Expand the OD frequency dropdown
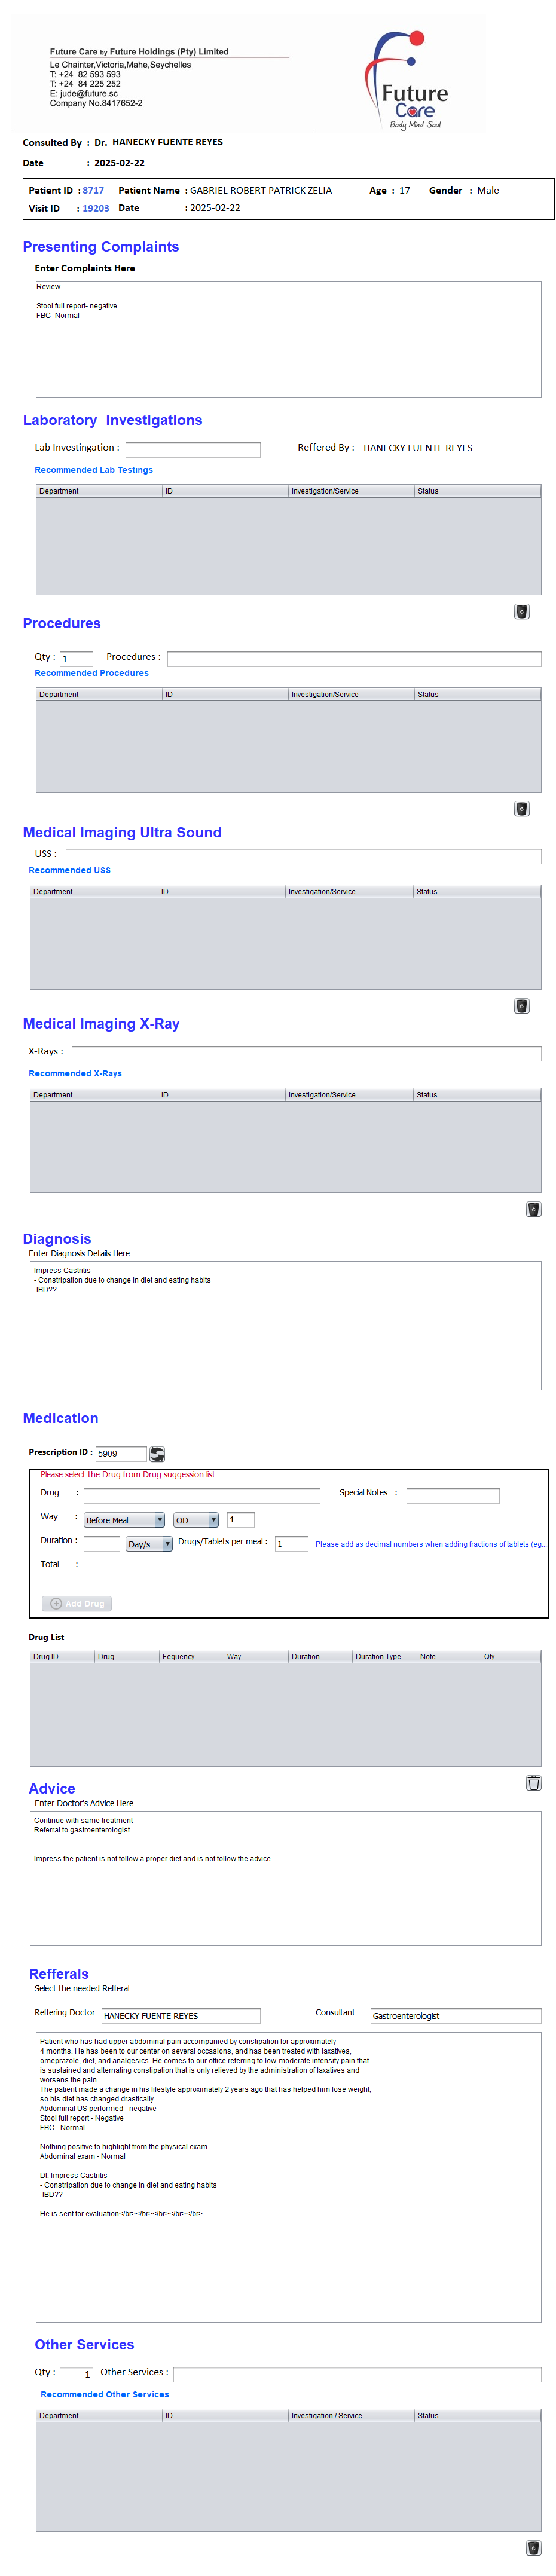Image resolution: width=556 pixels, height=2576 pixels. [x=196, y=1520]
